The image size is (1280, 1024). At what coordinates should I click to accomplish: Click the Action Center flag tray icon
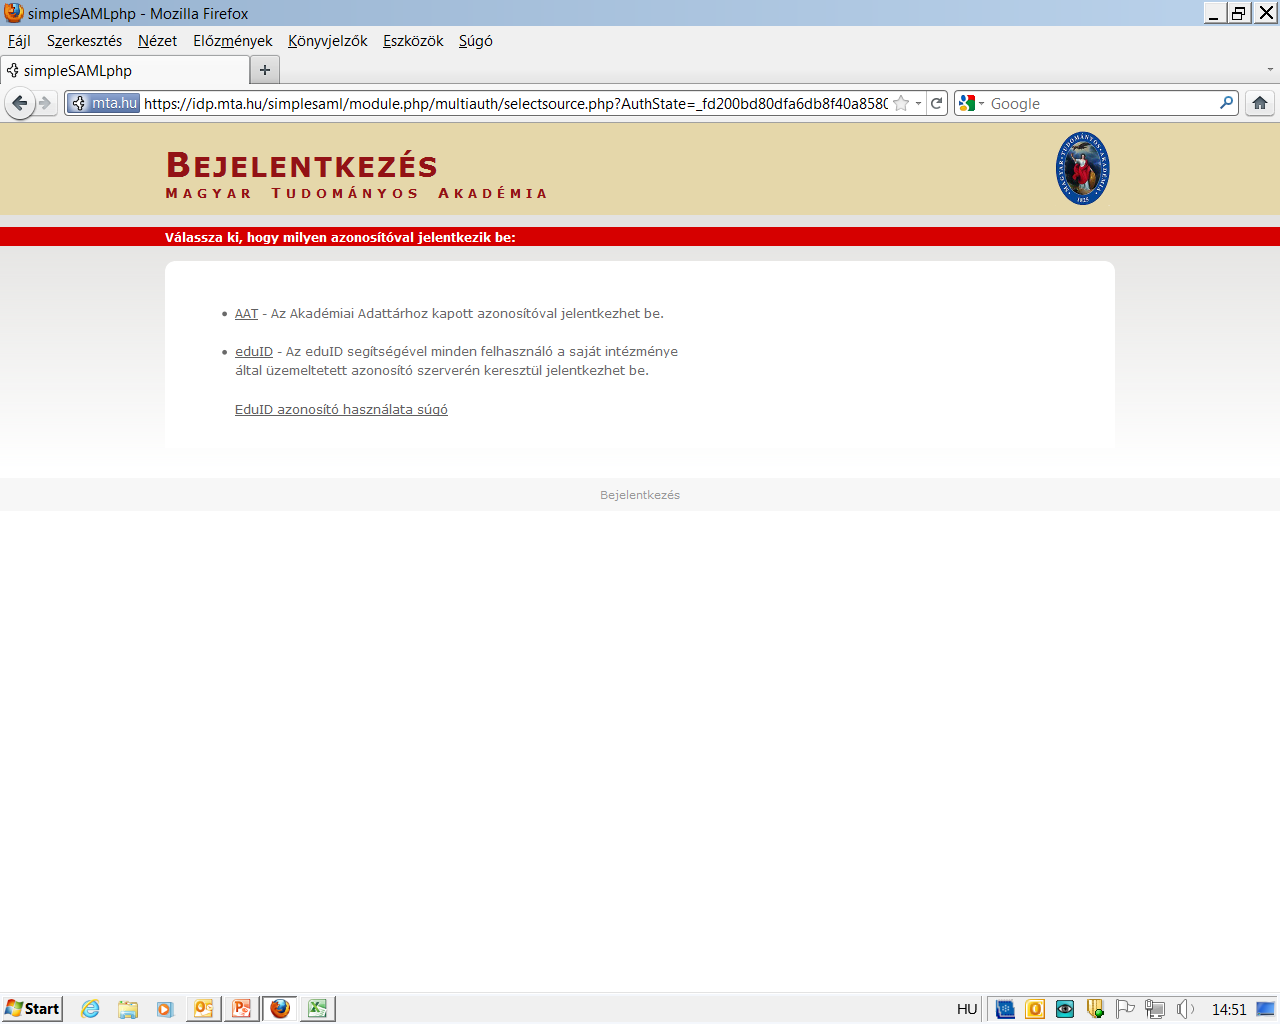[1125, 1009]
